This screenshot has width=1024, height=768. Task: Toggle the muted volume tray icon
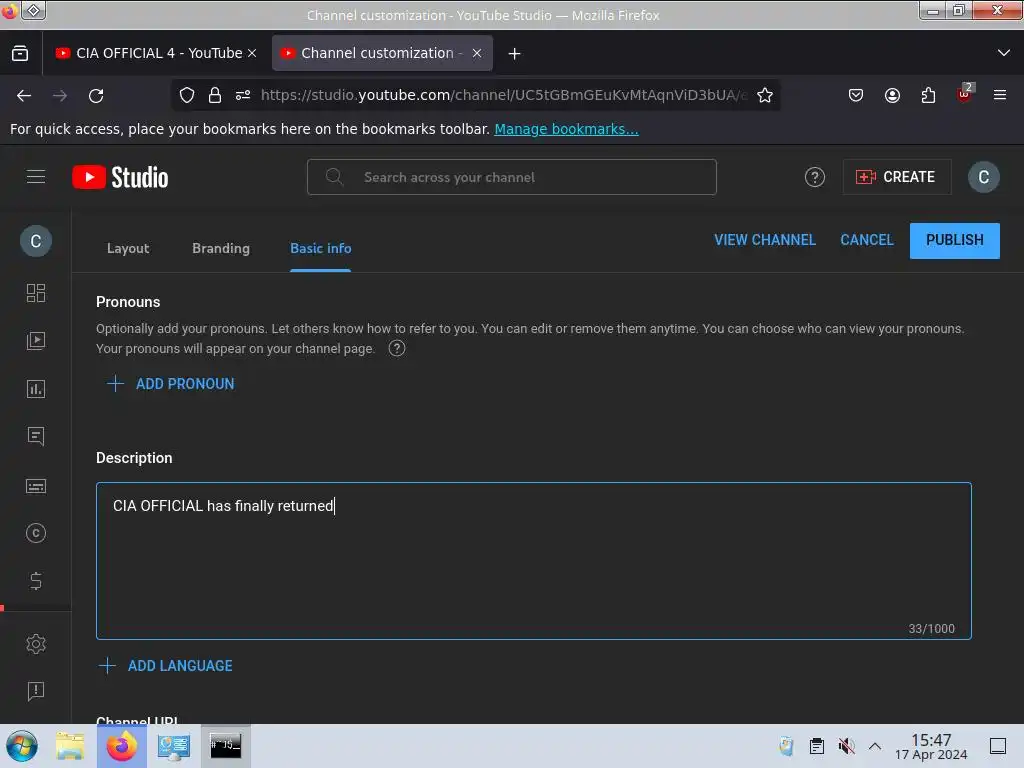846,746
